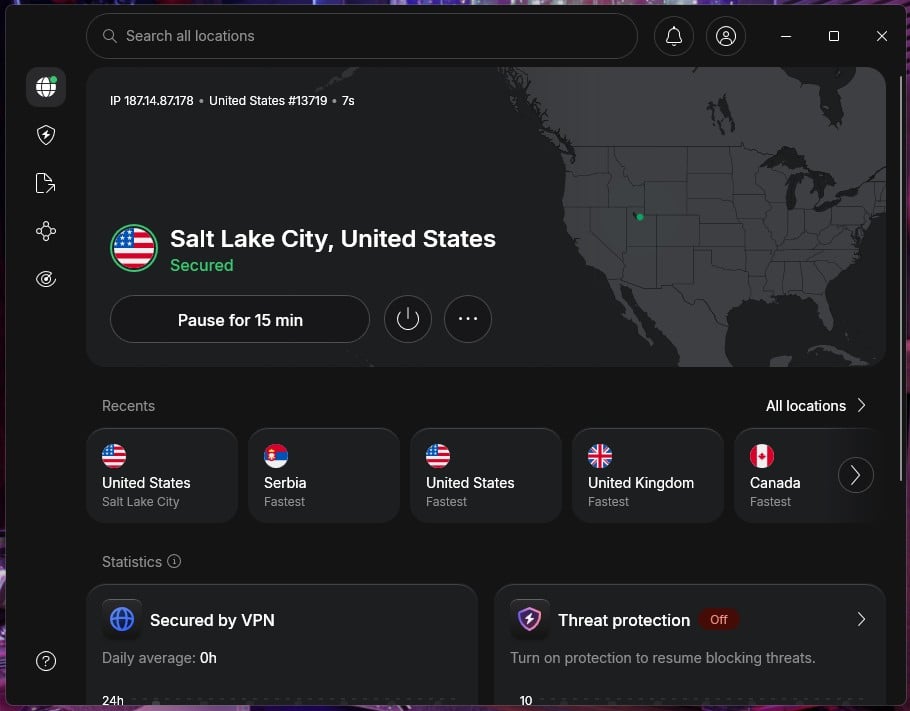Open the help question mark icon
The width and height of the screenshot is (910, 711).
[x=46, y=661]
